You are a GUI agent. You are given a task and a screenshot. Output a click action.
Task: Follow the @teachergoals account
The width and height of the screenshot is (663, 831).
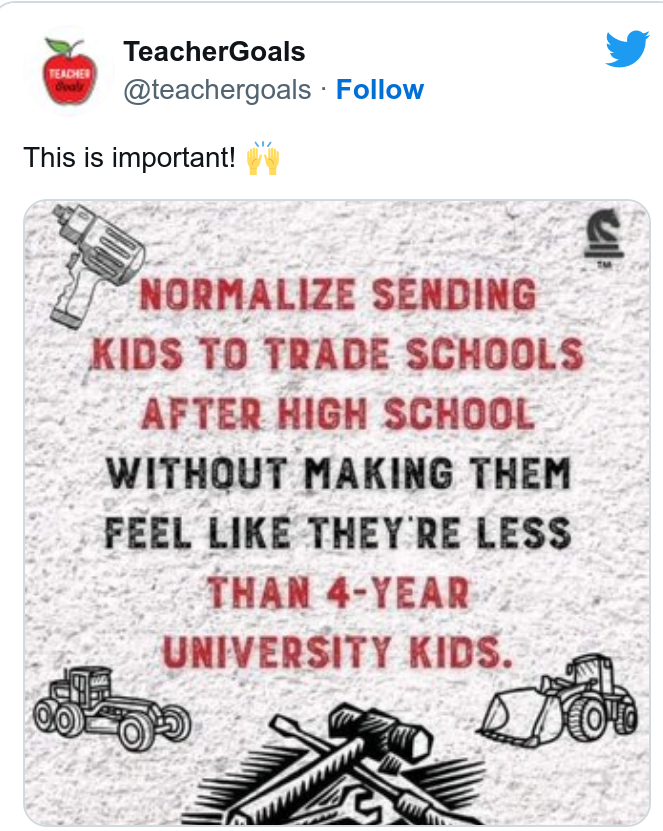(380, 90)
